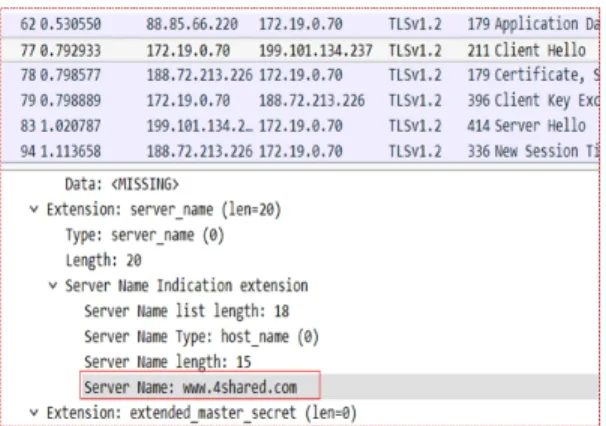Select packet 94 New Session Ticket row
The width and height of the screenshot is (606, 426).
coord(300,151)
